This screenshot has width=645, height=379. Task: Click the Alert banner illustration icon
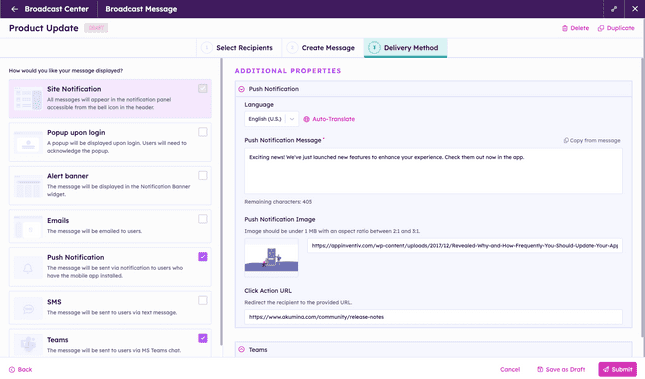point(28,186)
